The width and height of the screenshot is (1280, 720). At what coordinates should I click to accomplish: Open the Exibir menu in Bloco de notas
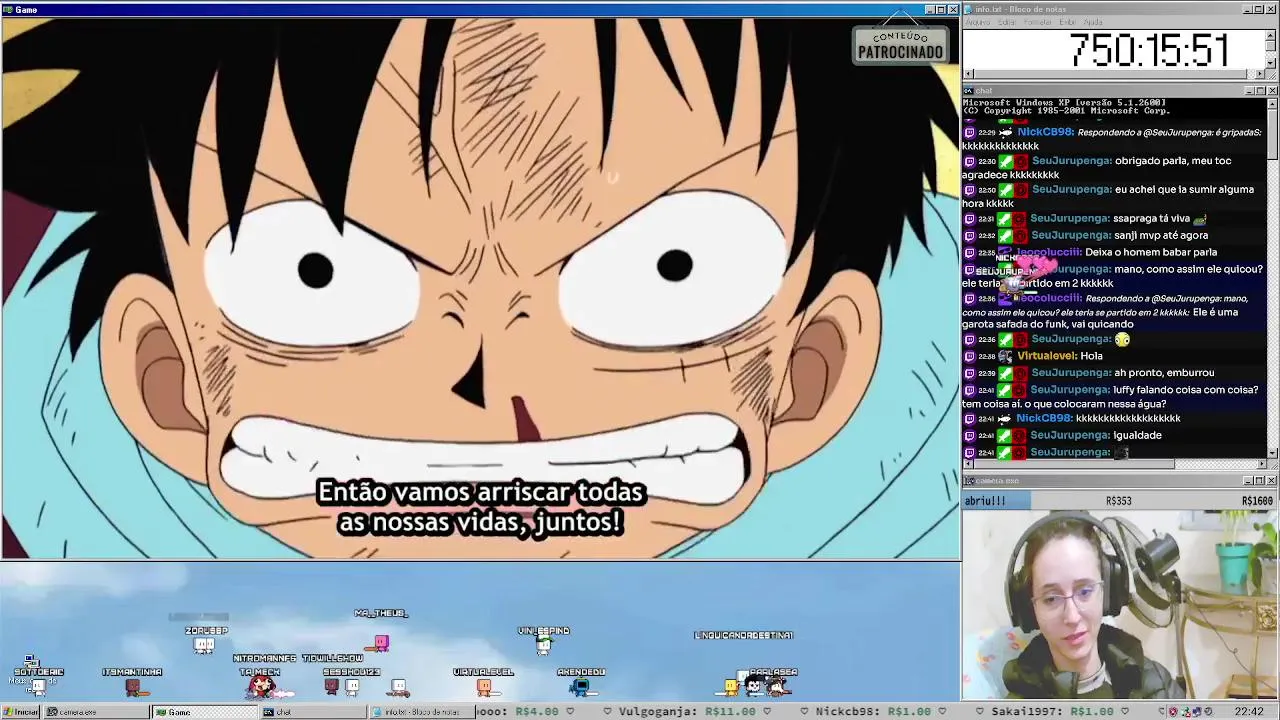pyautogui.click(x=1068, y=22)
